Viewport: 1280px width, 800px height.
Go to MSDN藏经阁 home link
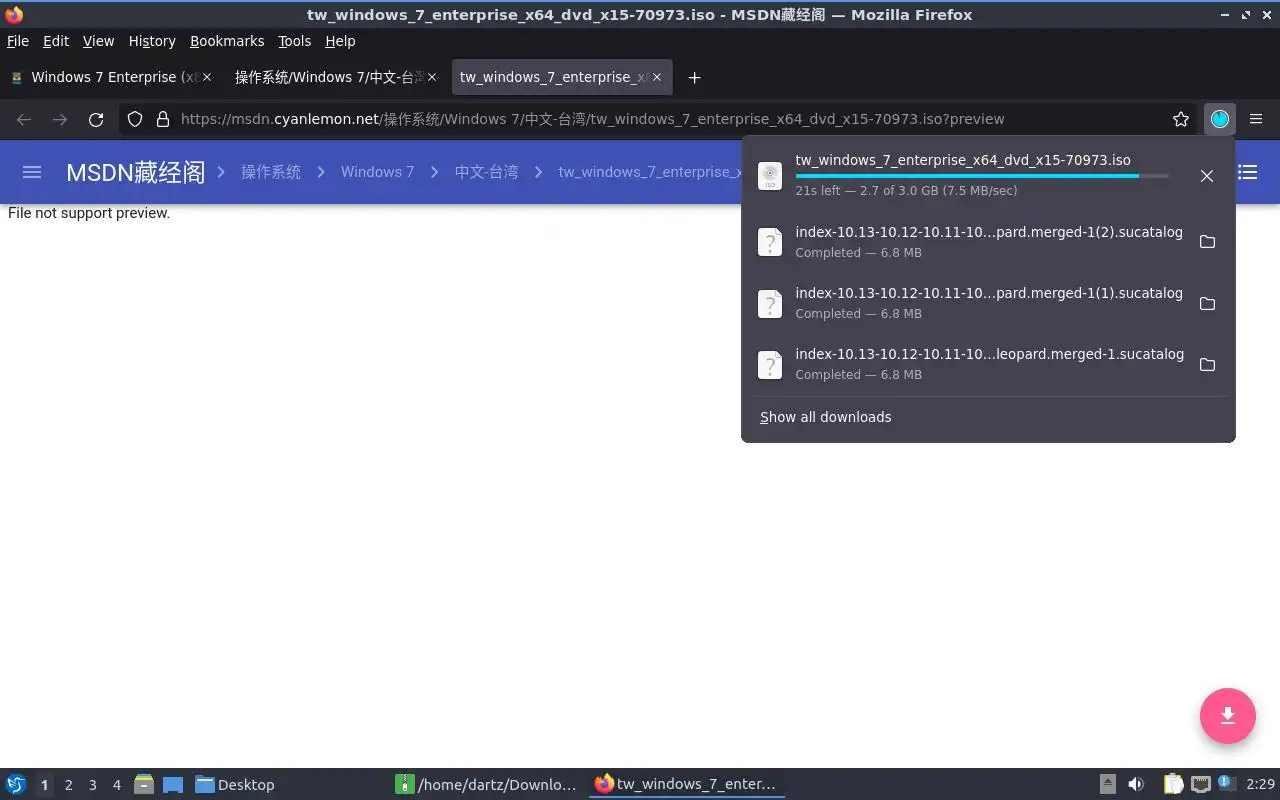[x=135, y=172]
